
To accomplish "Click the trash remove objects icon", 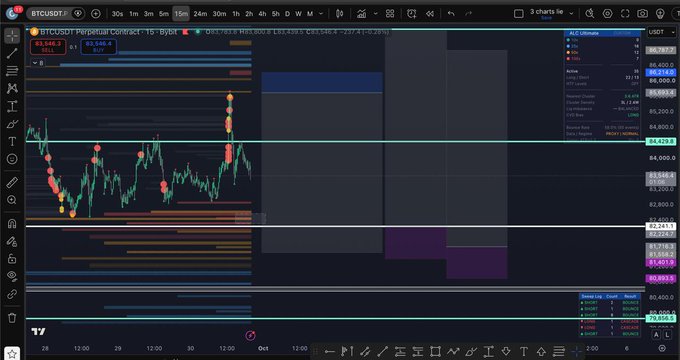I will click(x=12, y=318).
